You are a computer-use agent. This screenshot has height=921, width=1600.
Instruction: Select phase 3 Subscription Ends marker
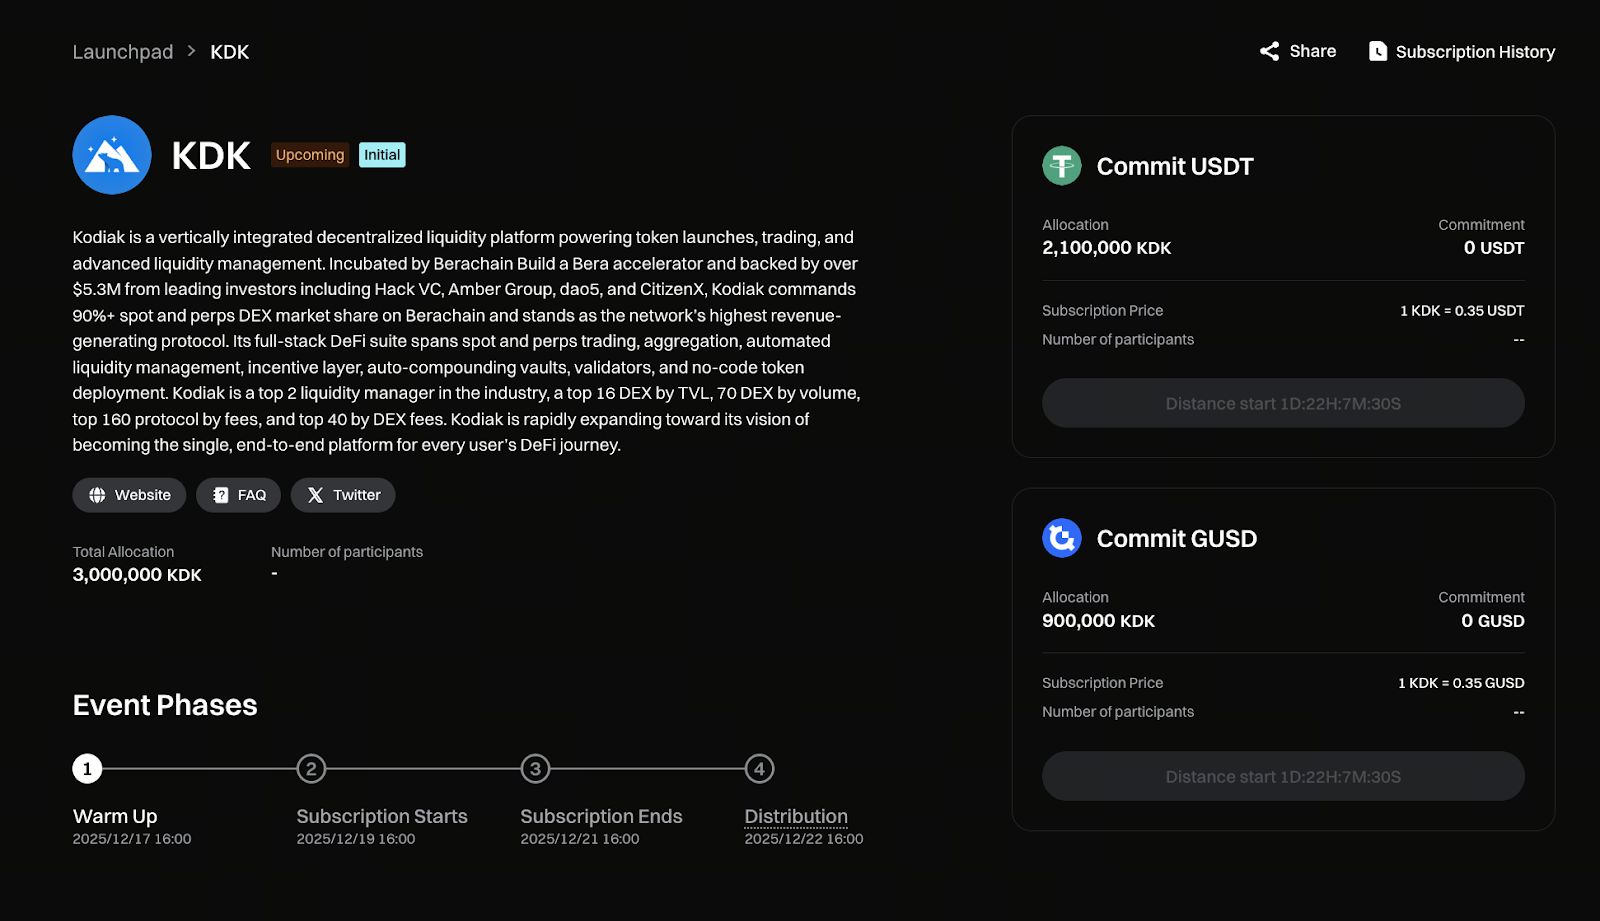[x=535, y=769]
